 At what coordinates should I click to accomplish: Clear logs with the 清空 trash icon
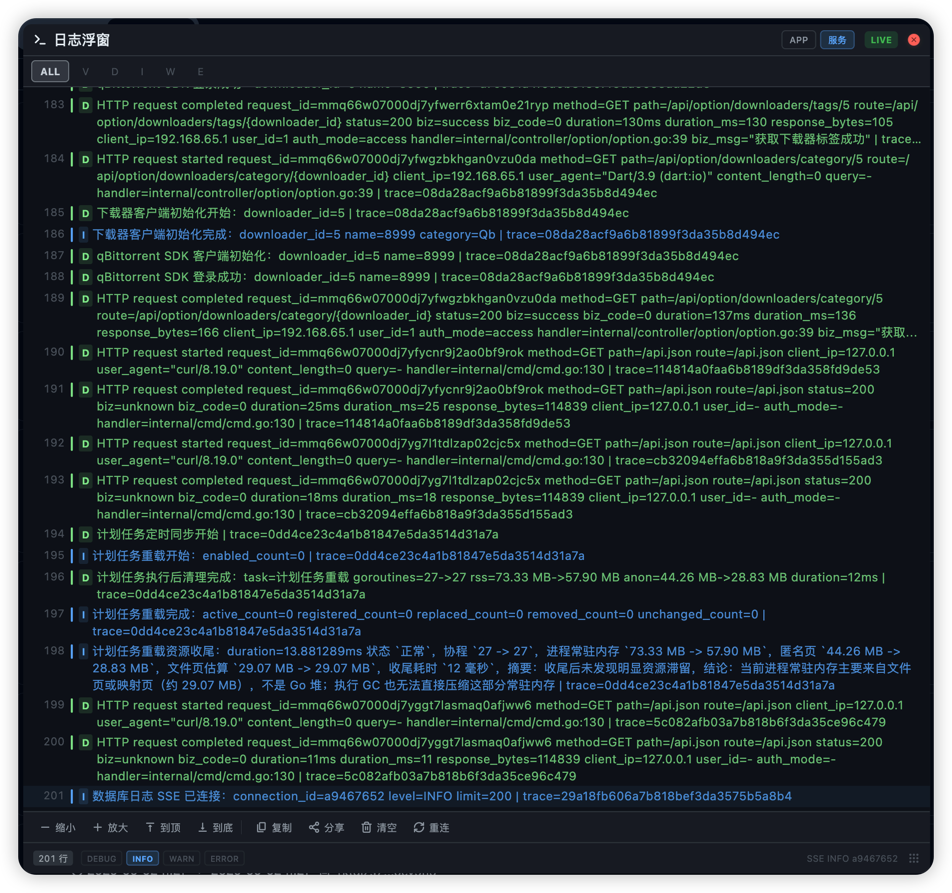pyautogui.click(x=366, y=827)
